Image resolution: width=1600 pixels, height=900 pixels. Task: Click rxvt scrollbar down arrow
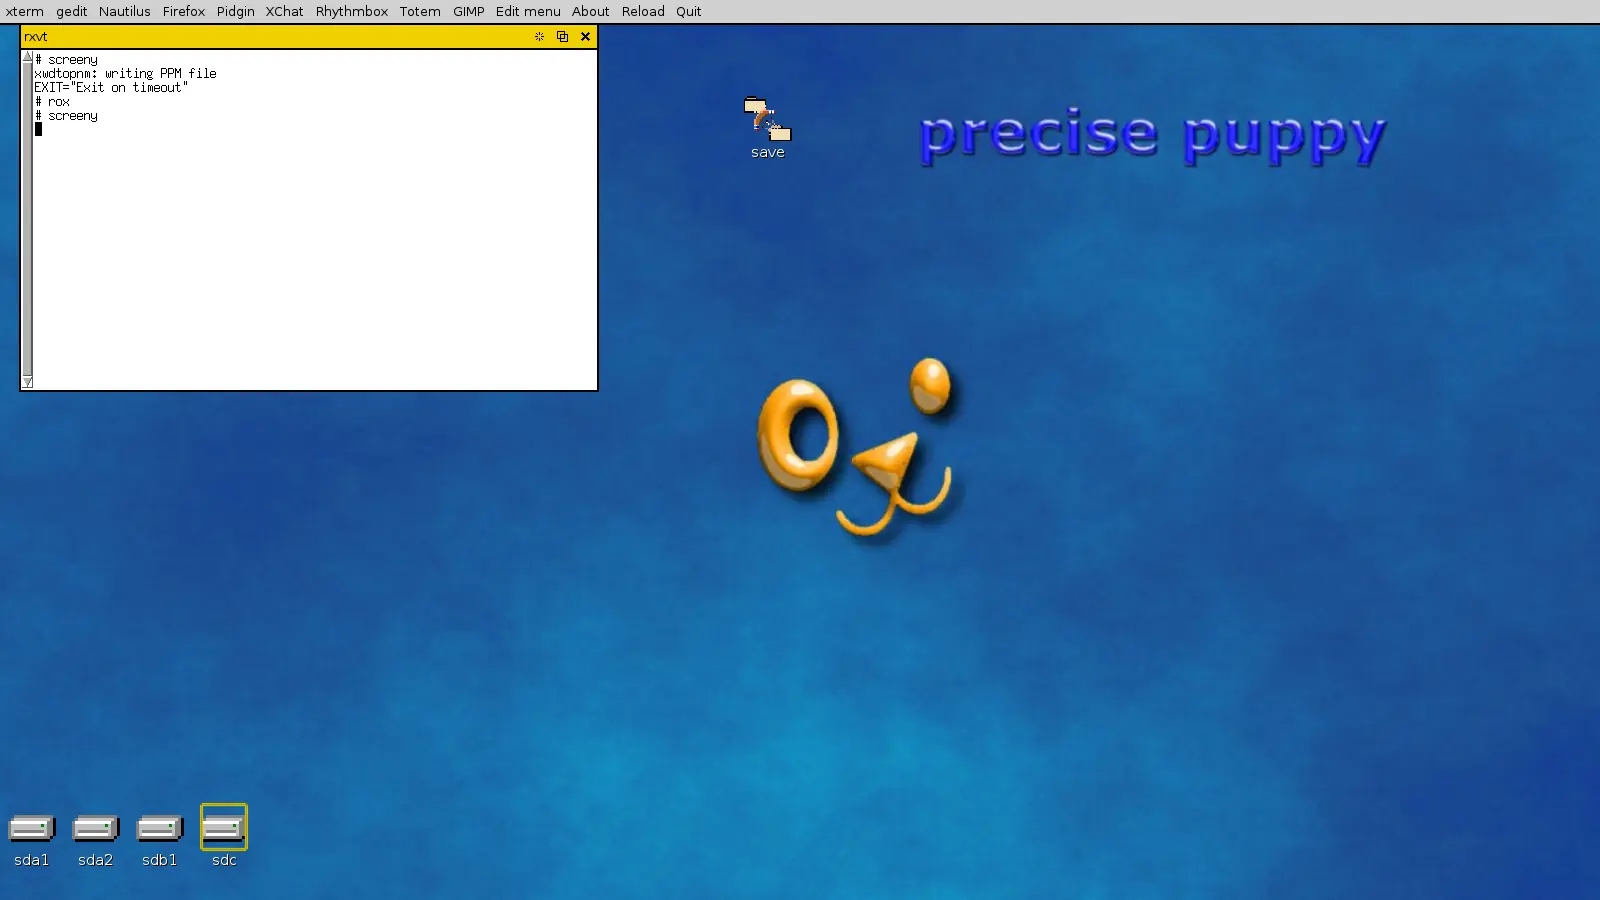tap(28, 382)
